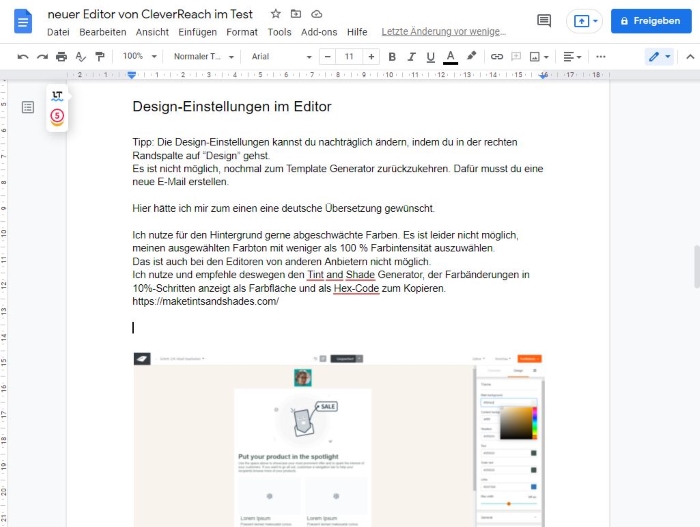Viewport: 700px width, 527px height.
Task: Show more toolbar options (three dots)
Action: point(601,57)
